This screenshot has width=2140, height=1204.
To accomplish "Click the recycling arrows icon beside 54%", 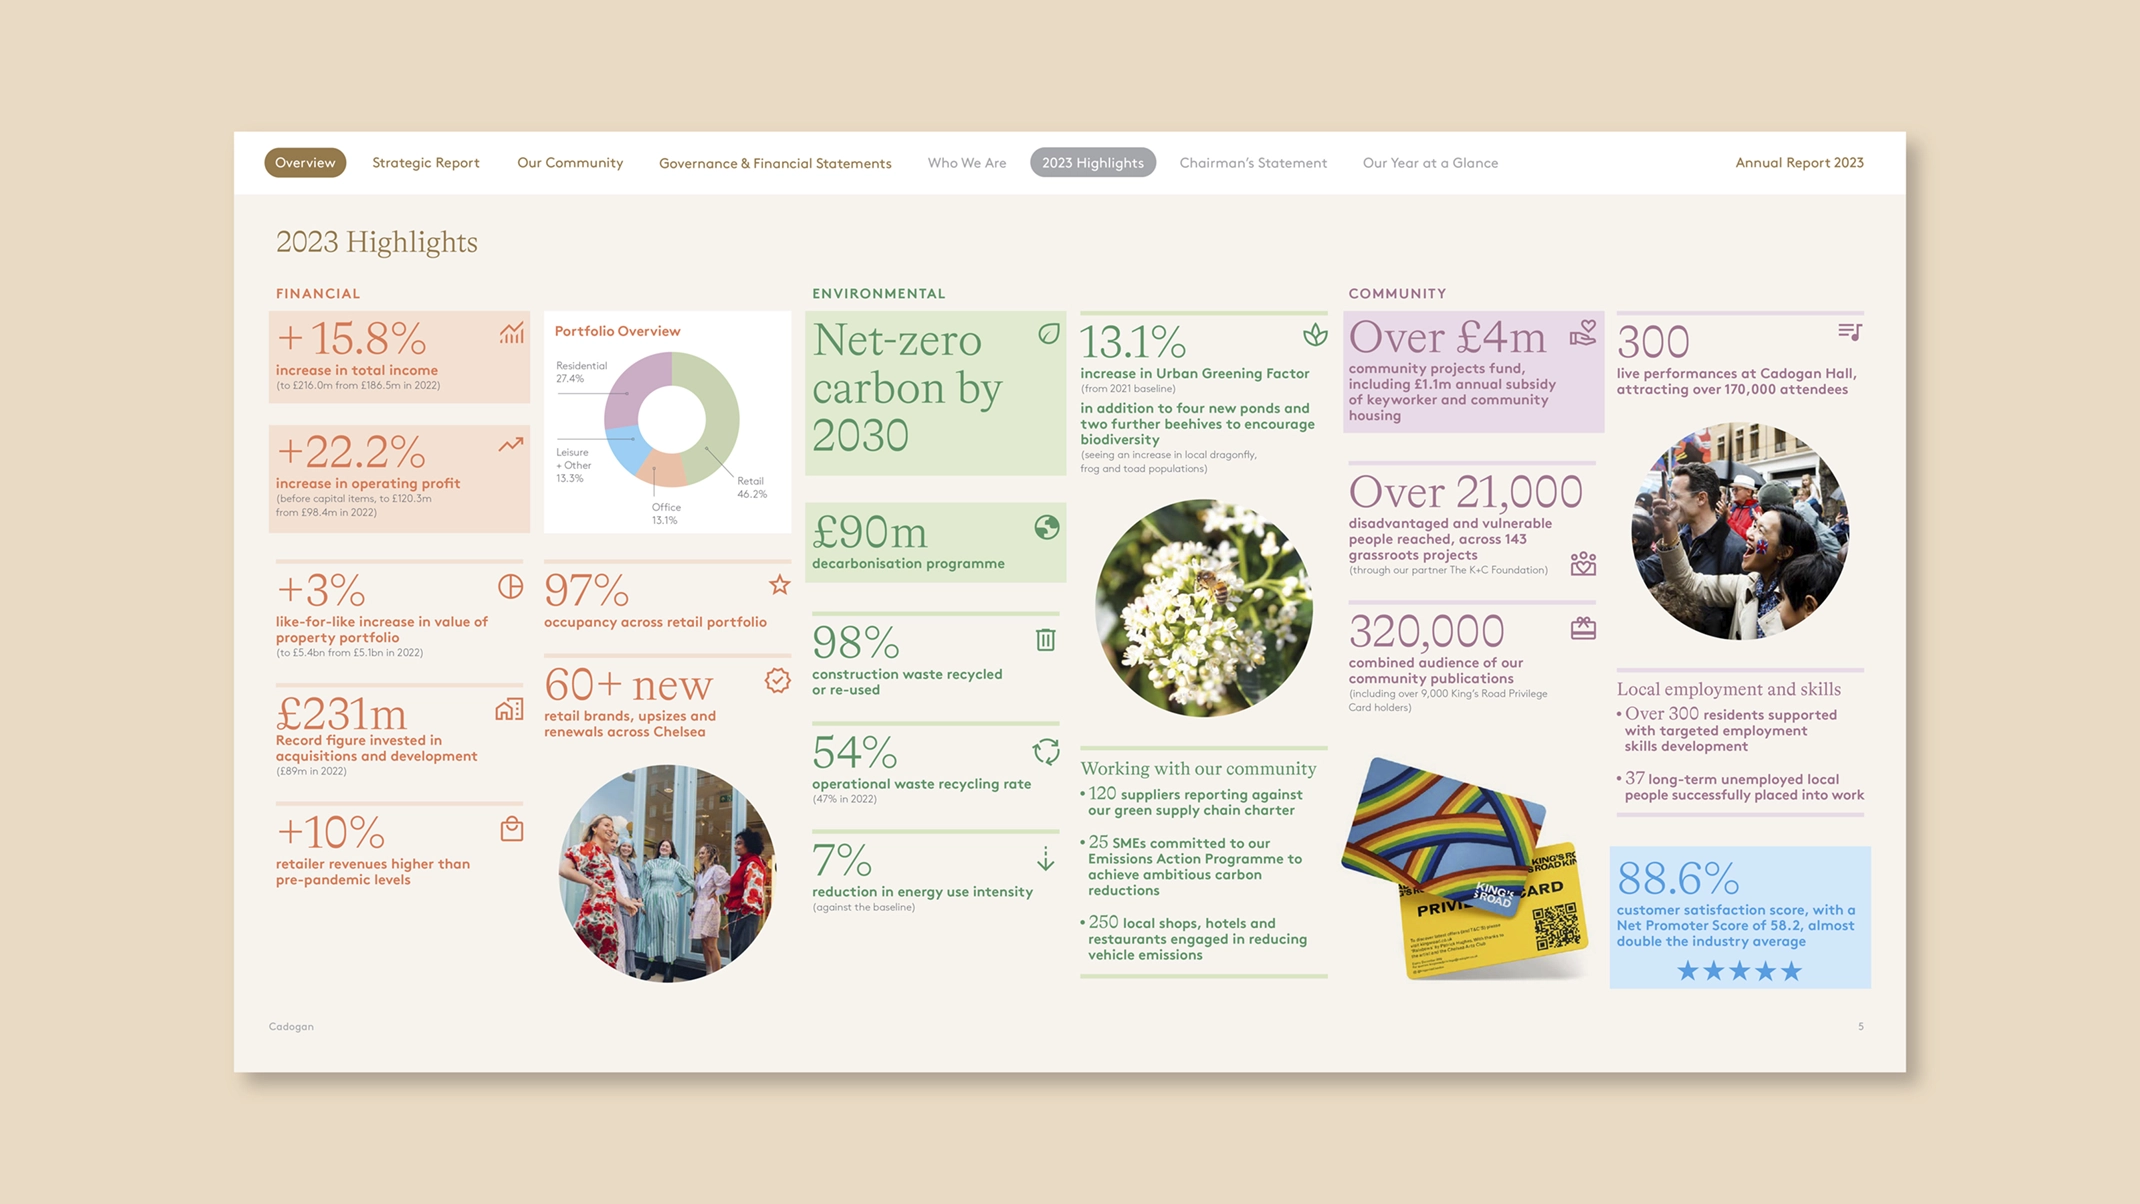I will pos(1046,751).
